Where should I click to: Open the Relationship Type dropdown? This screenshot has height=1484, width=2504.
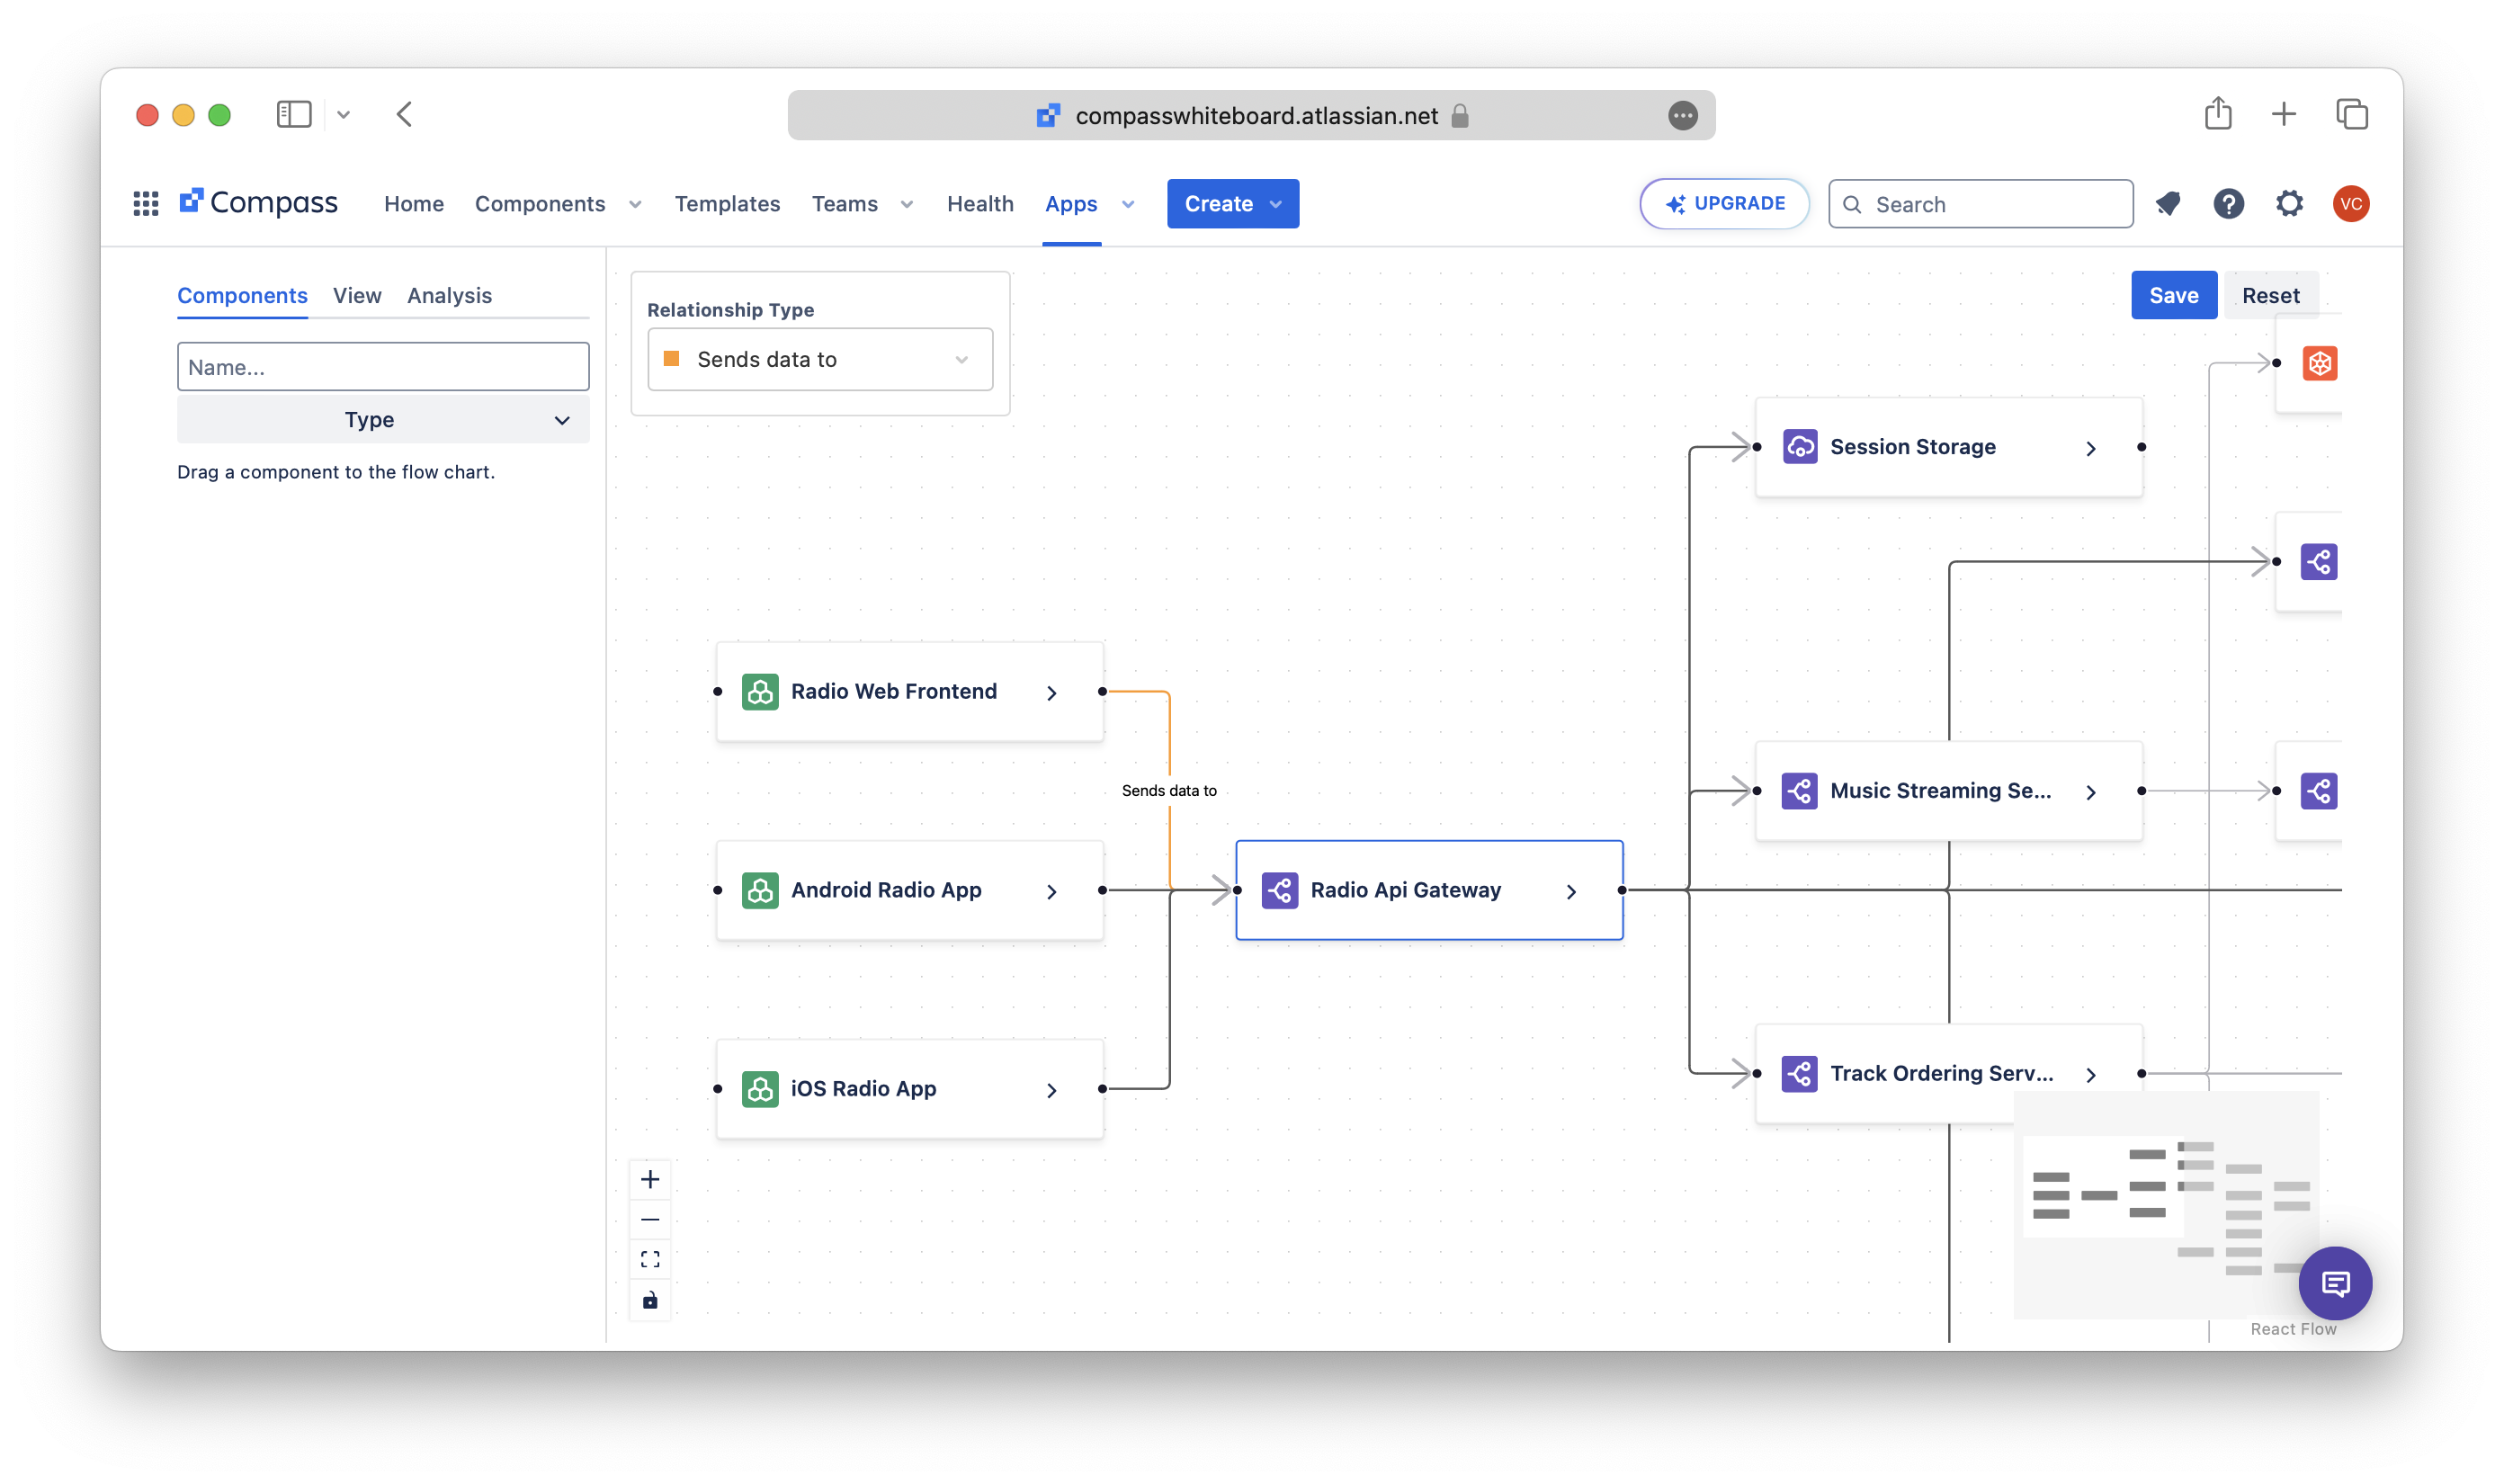click(x=820, y=359)
